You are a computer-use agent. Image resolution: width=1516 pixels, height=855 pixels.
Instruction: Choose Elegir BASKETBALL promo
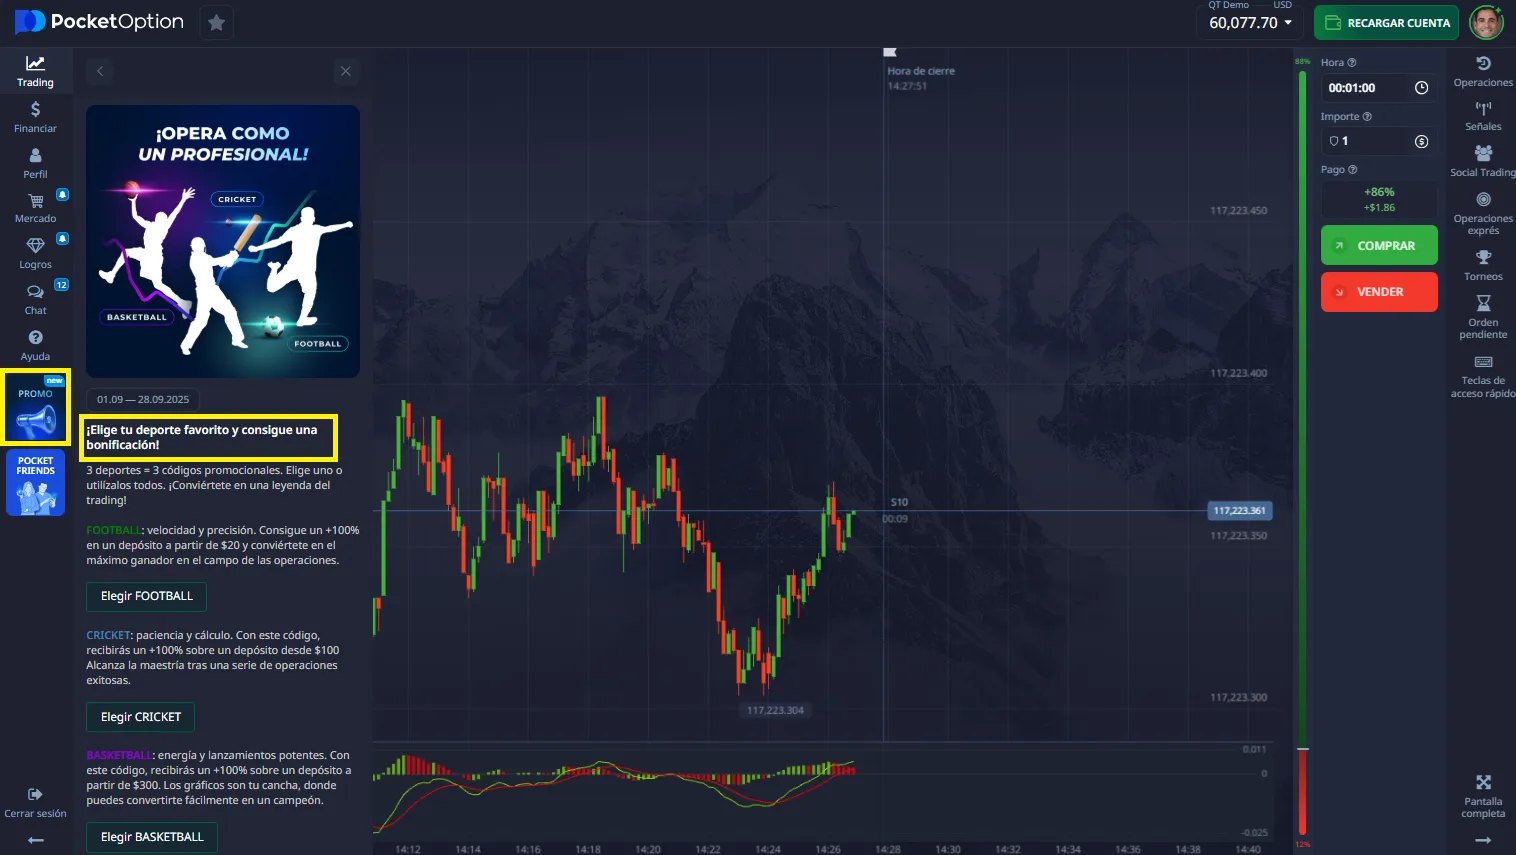click(x=152, y=837)
